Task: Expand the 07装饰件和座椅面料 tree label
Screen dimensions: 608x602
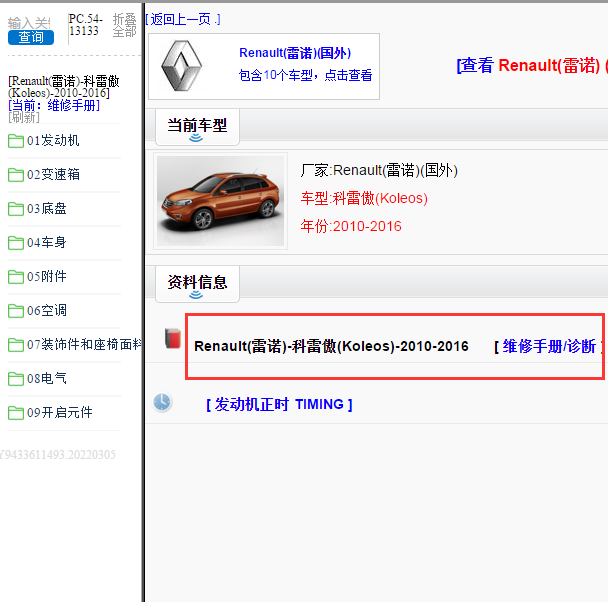Action: click(x=84, y=344)
